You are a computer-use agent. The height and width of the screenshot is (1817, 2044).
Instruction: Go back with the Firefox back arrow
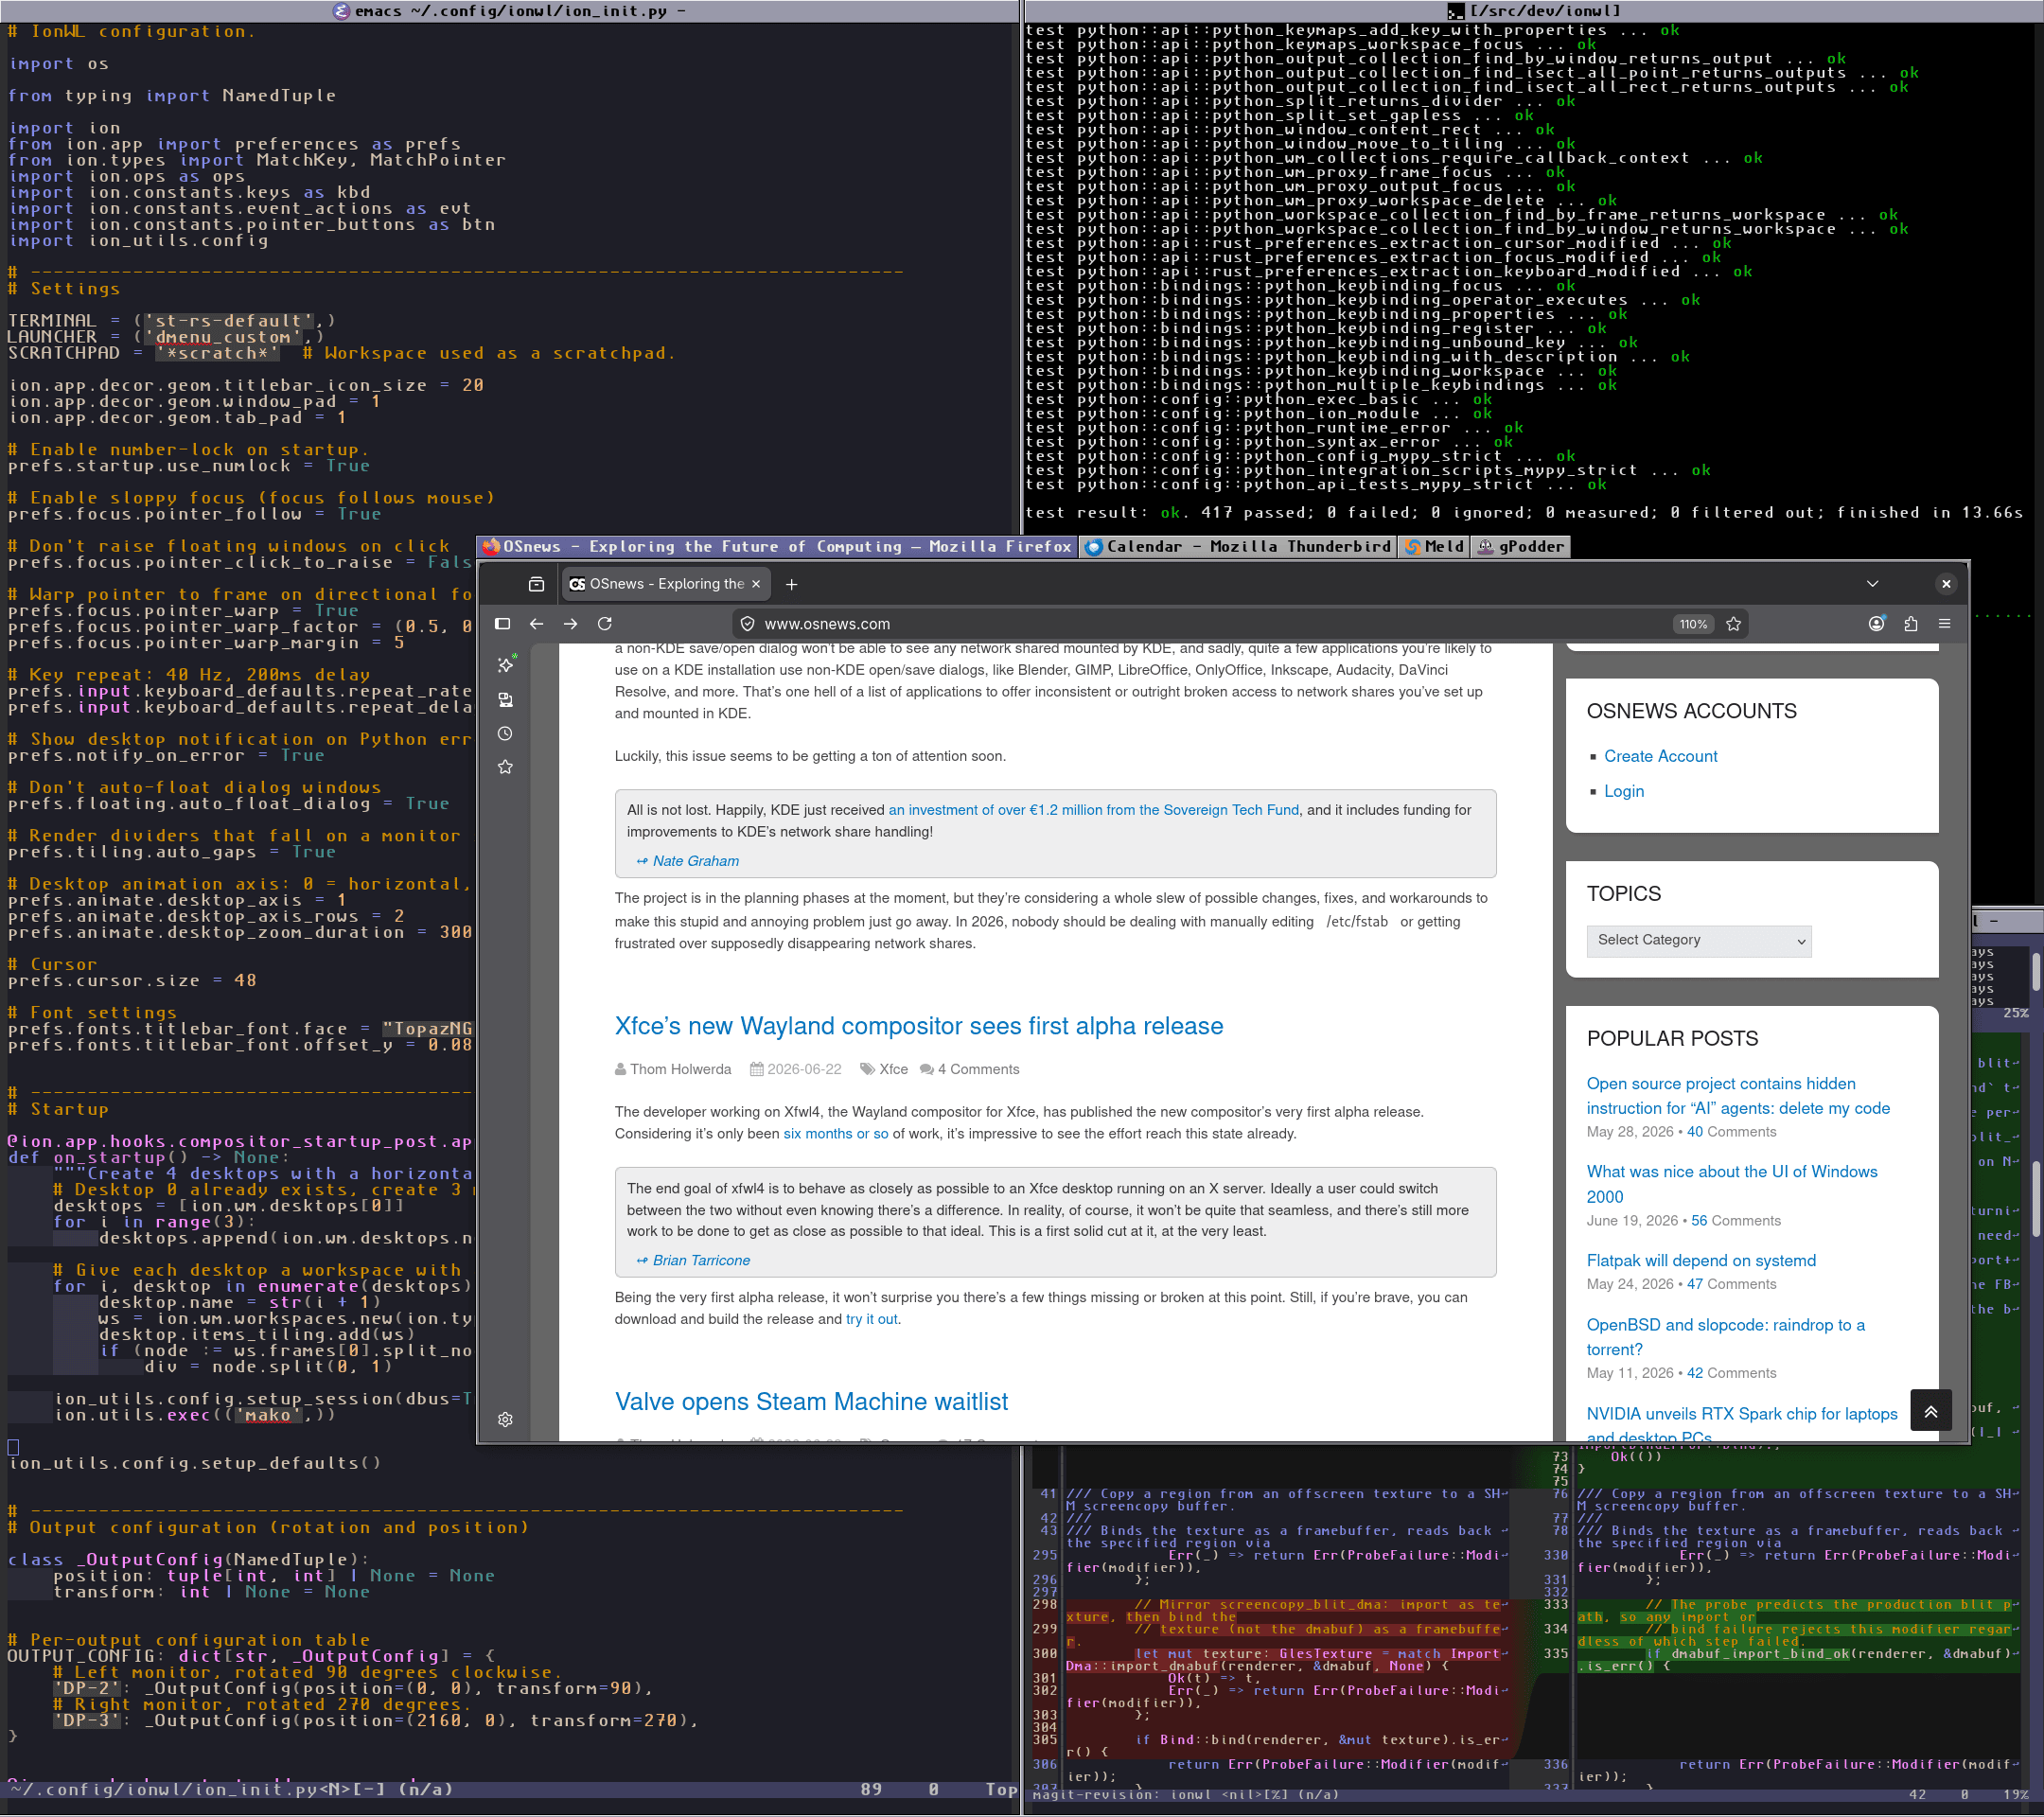(x=537, y=624)
